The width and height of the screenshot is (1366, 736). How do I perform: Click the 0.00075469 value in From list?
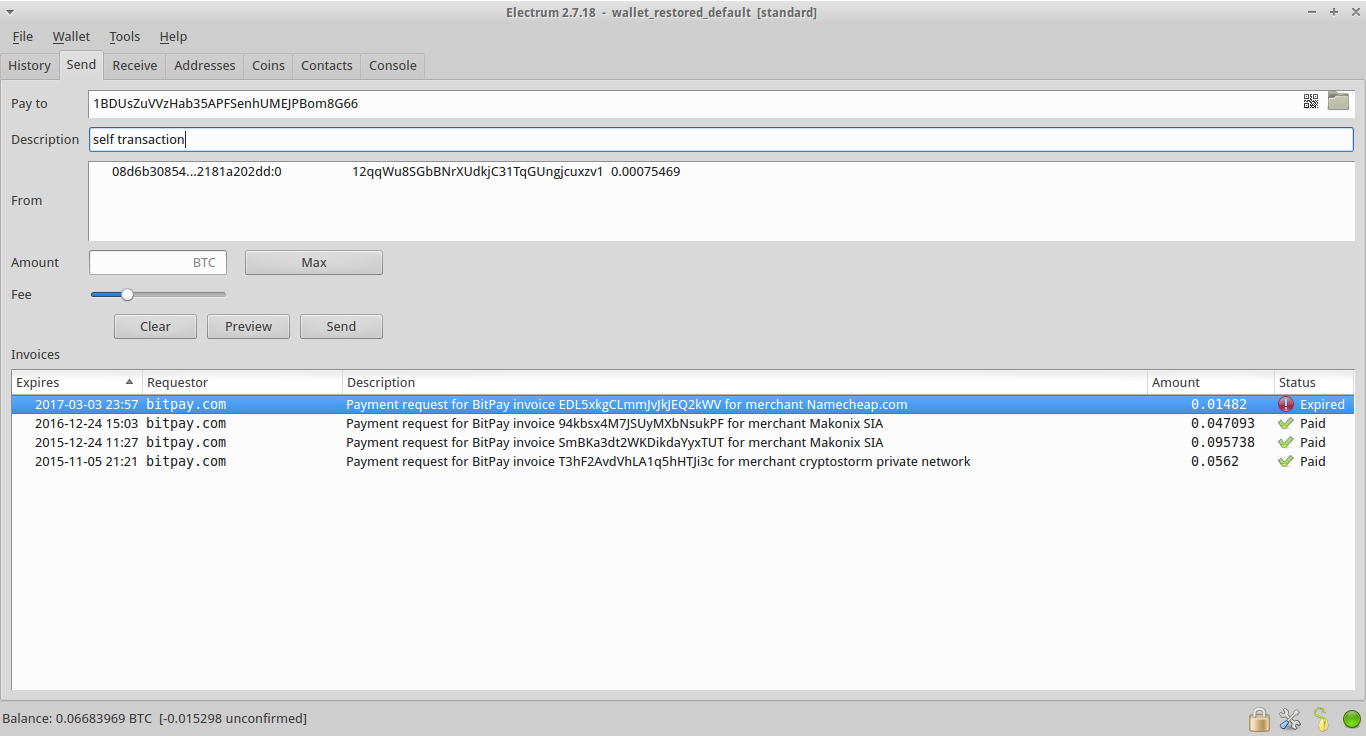[x=645, y=172]
